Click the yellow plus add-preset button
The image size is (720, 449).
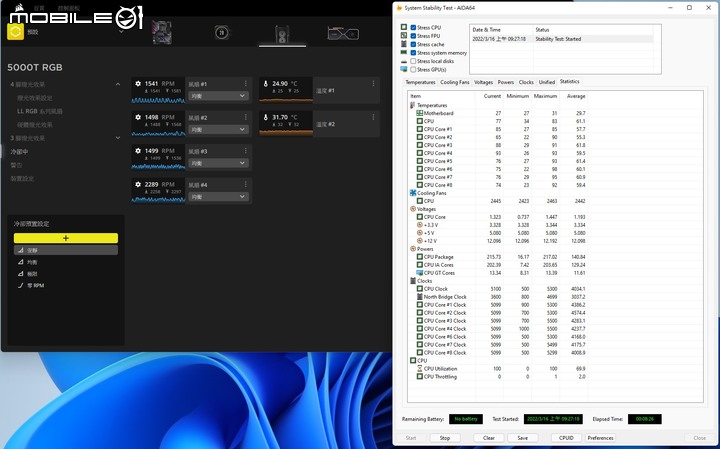[66, 238]
